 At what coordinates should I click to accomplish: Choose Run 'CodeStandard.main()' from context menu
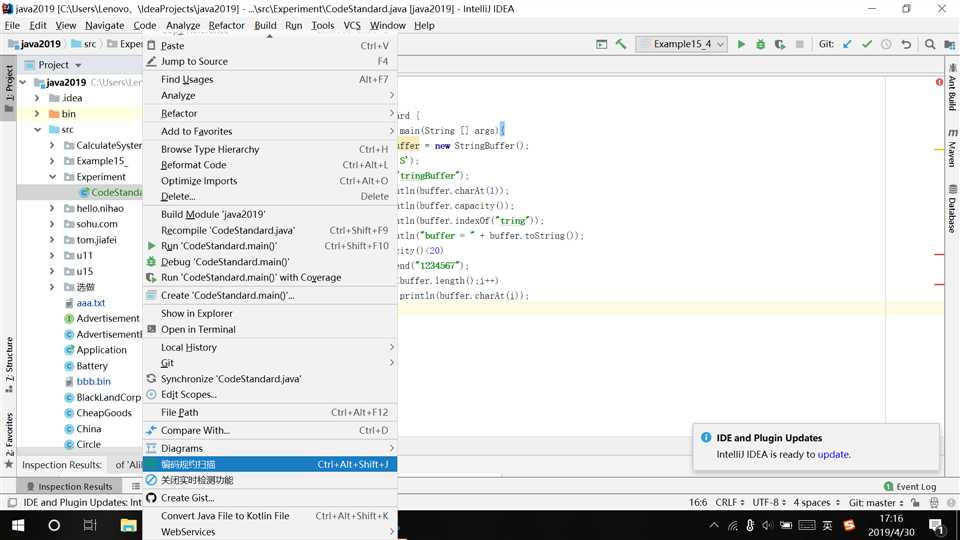(269, 246)
